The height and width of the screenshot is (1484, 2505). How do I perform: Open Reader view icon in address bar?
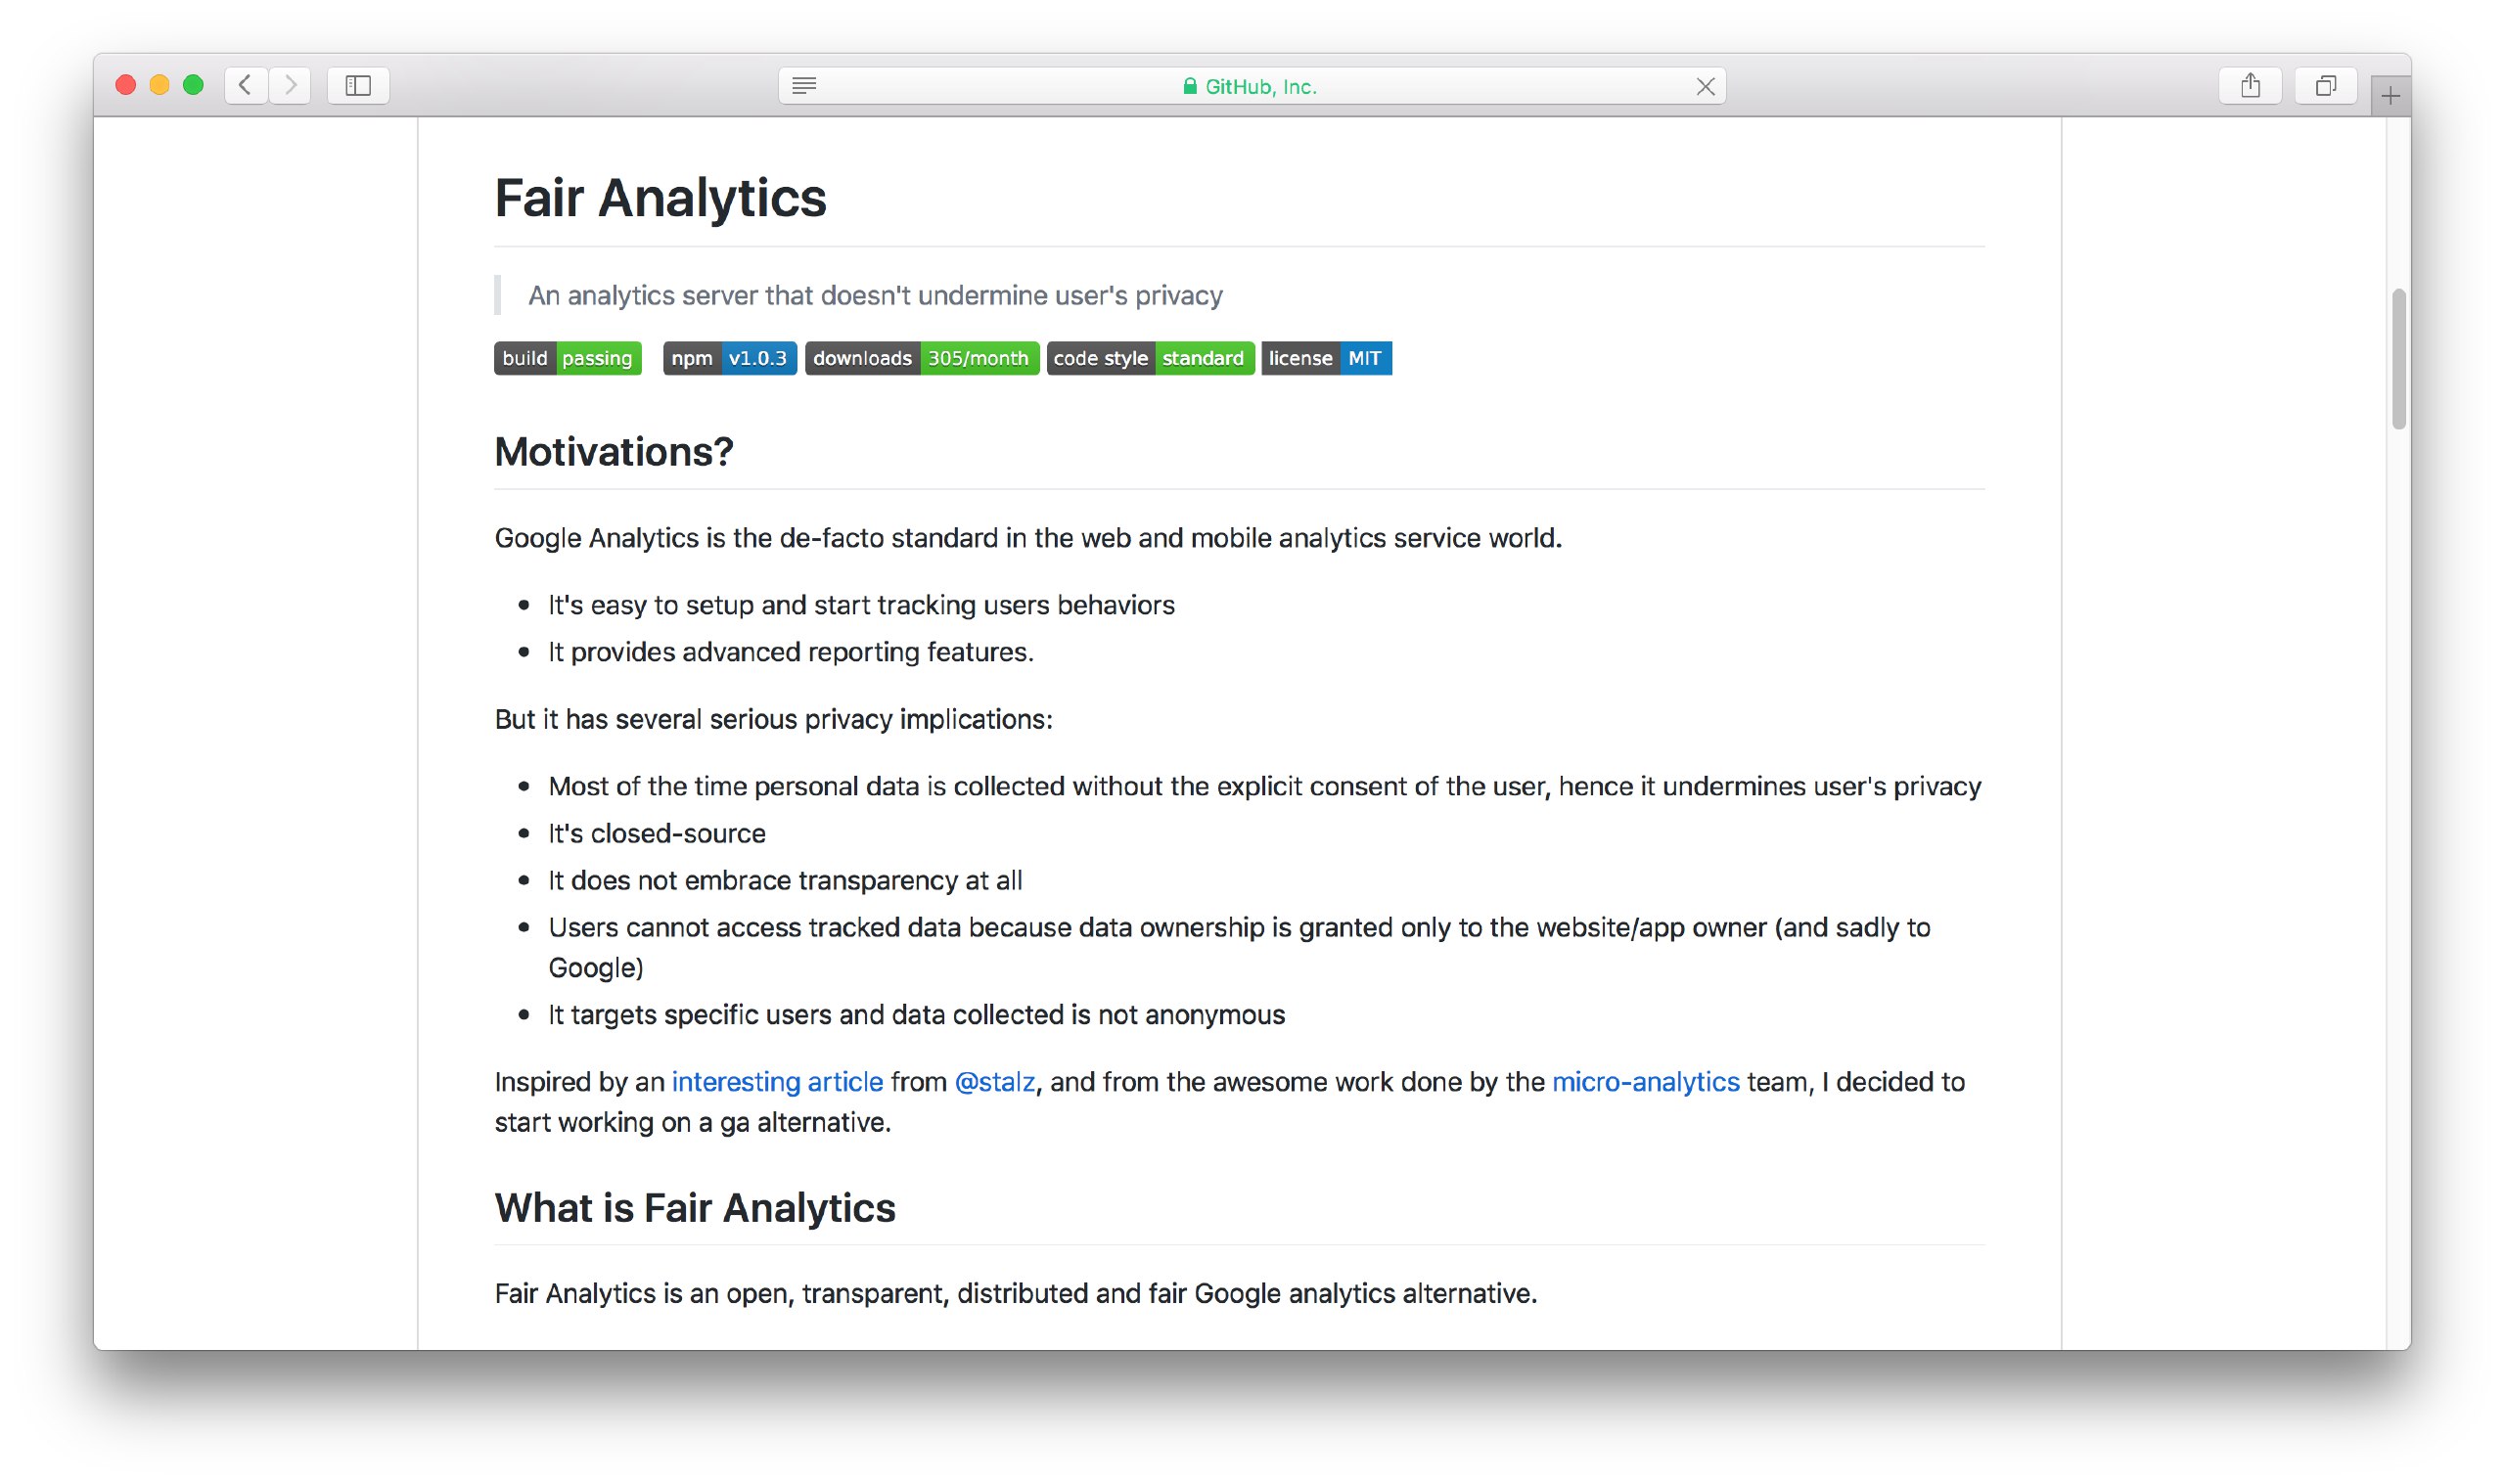tap(804, 86)
